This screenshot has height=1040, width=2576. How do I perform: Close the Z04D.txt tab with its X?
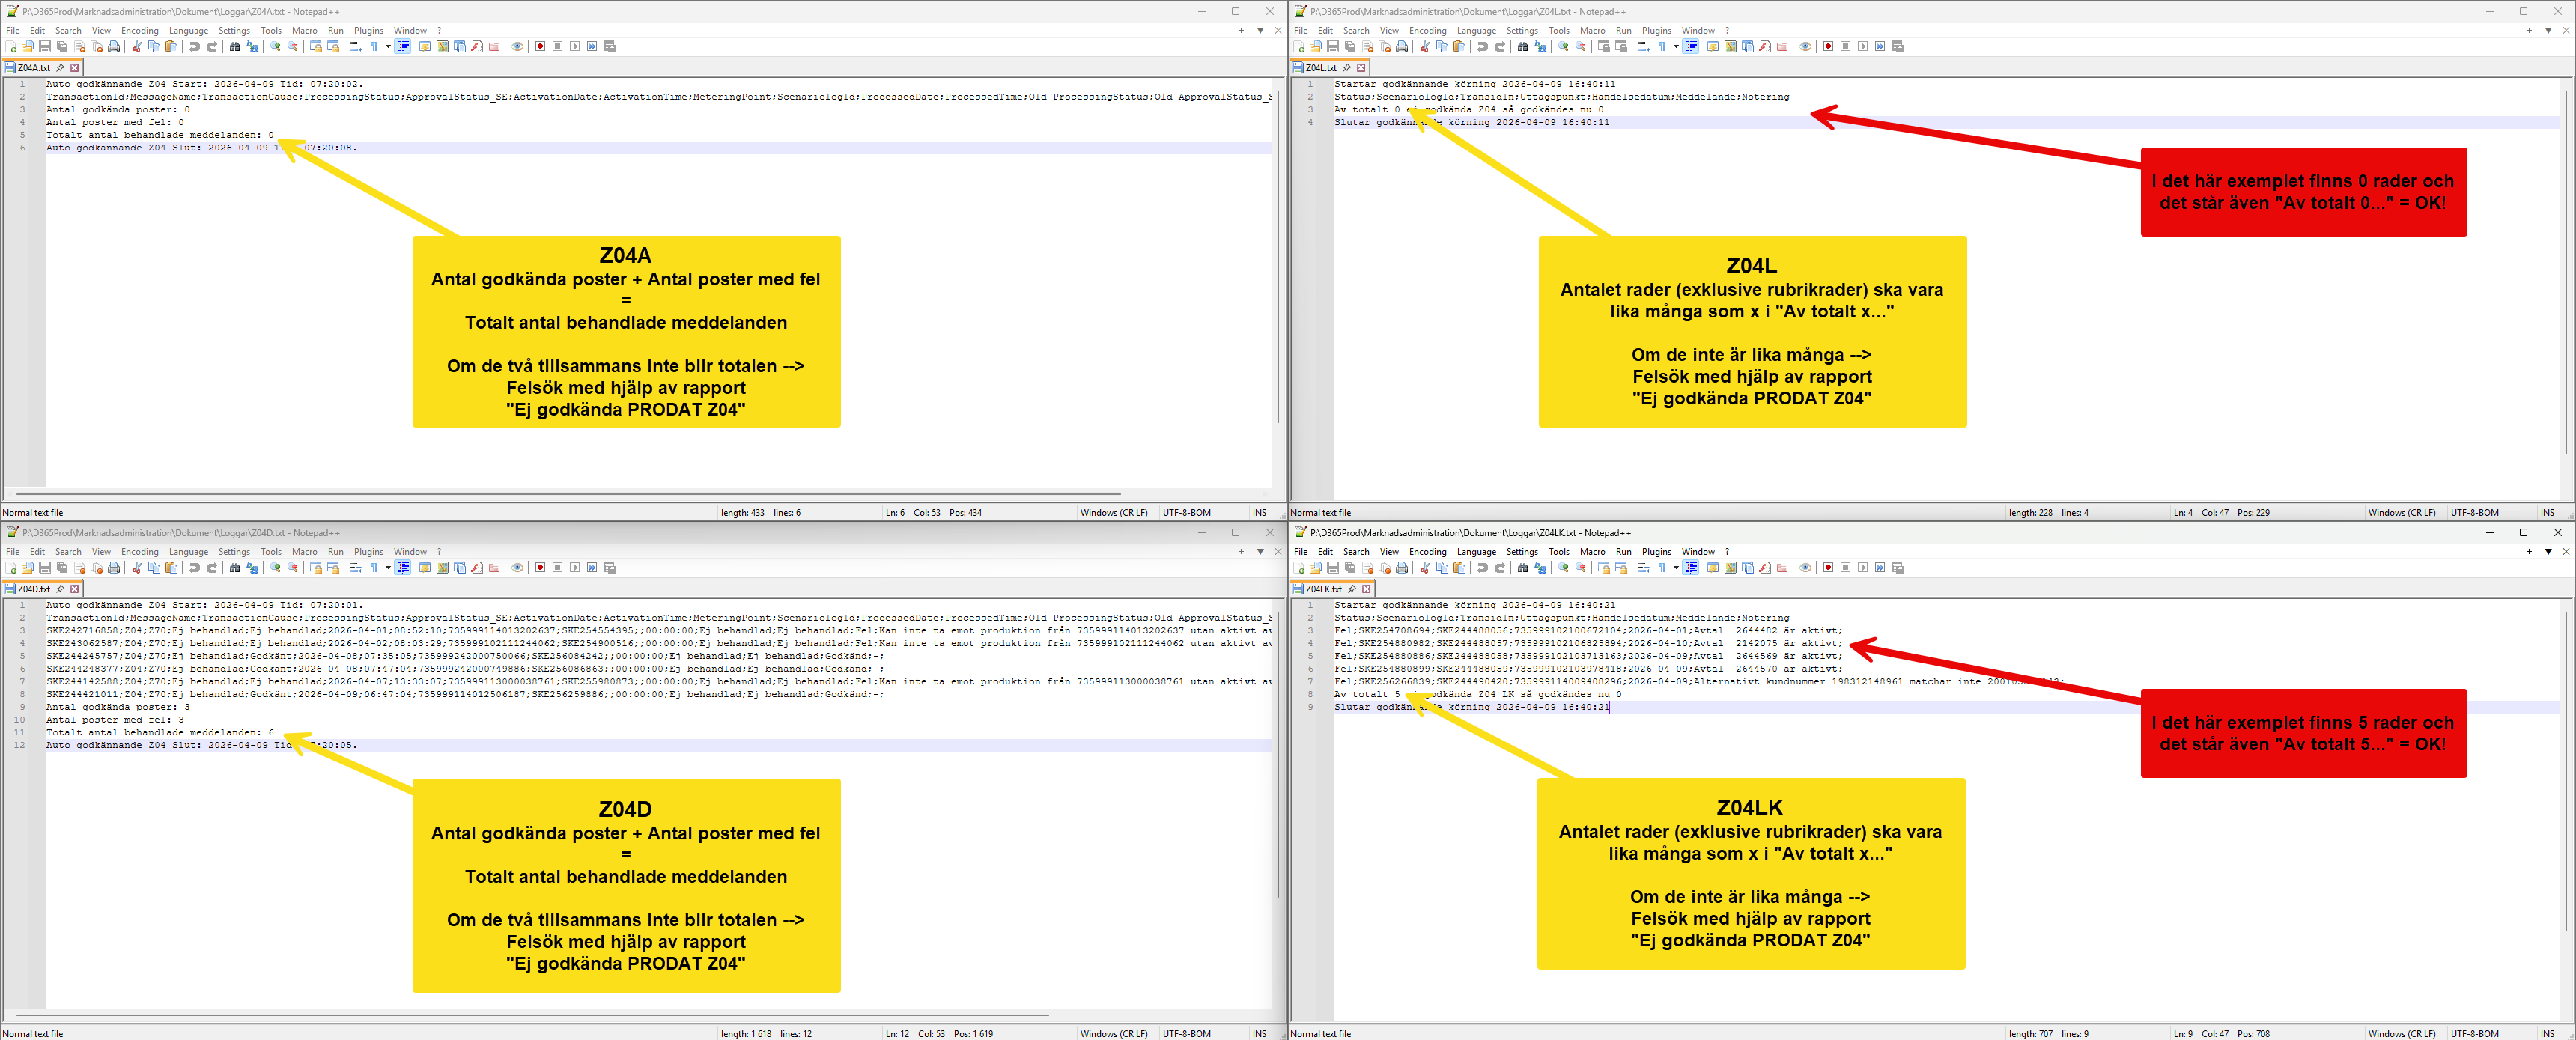(x=75, y=589)
